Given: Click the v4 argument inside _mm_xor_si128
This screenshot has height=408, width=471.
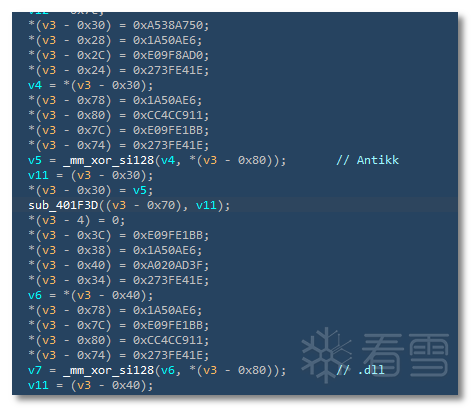Looking at the screenshot, I should pyautogui.click(x=168, y=160).
